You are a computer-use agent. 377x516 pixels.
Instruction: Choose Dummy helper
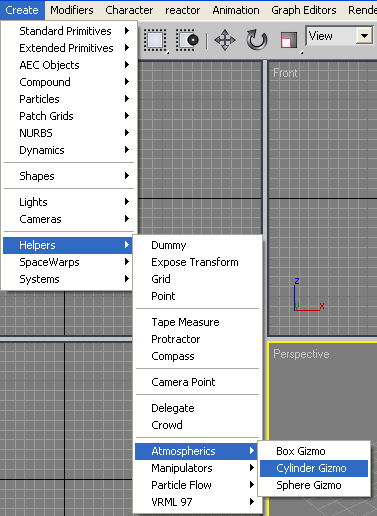(197, 245)
